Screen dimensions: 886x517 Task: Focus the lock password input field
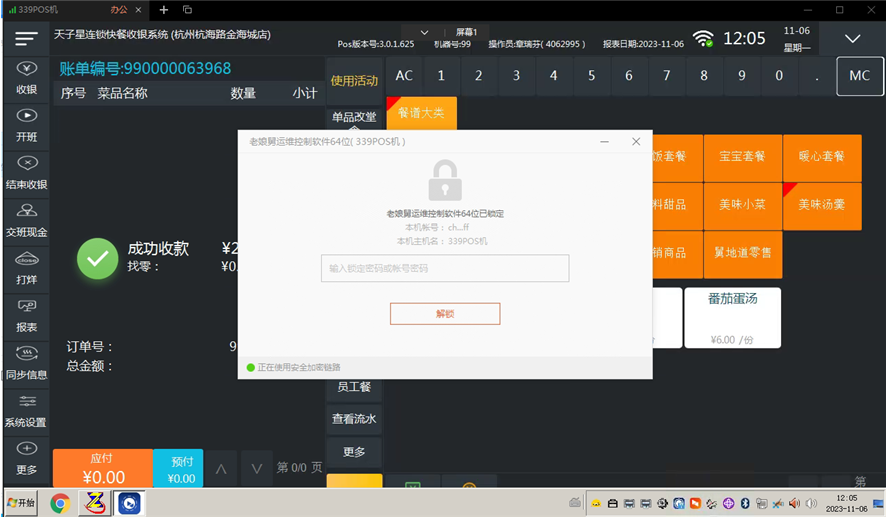[445, 268]
